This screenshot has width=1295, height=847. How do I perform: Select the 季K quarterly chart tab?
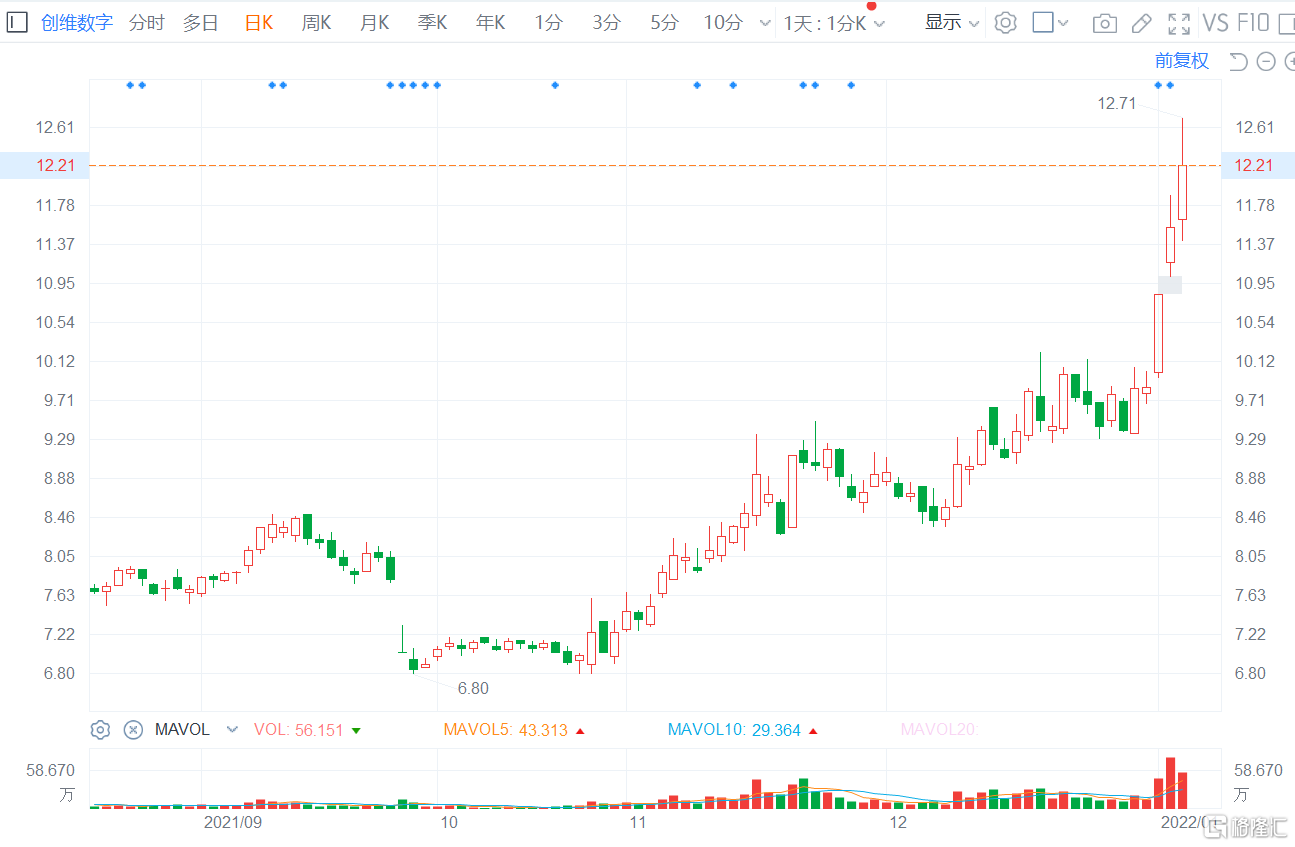coord(432,22)
